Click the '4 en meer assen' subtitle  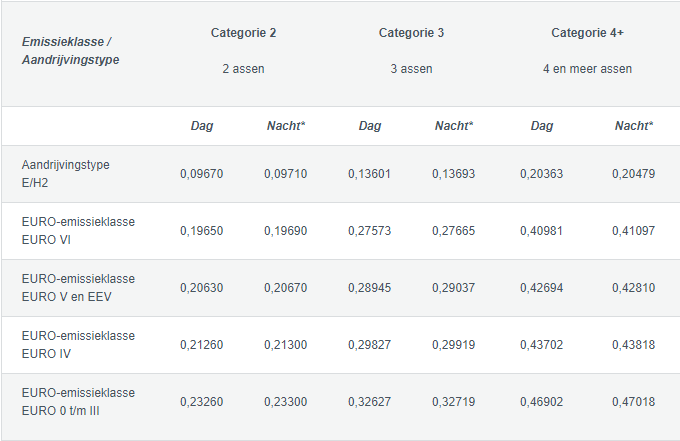tap(587, 70)
